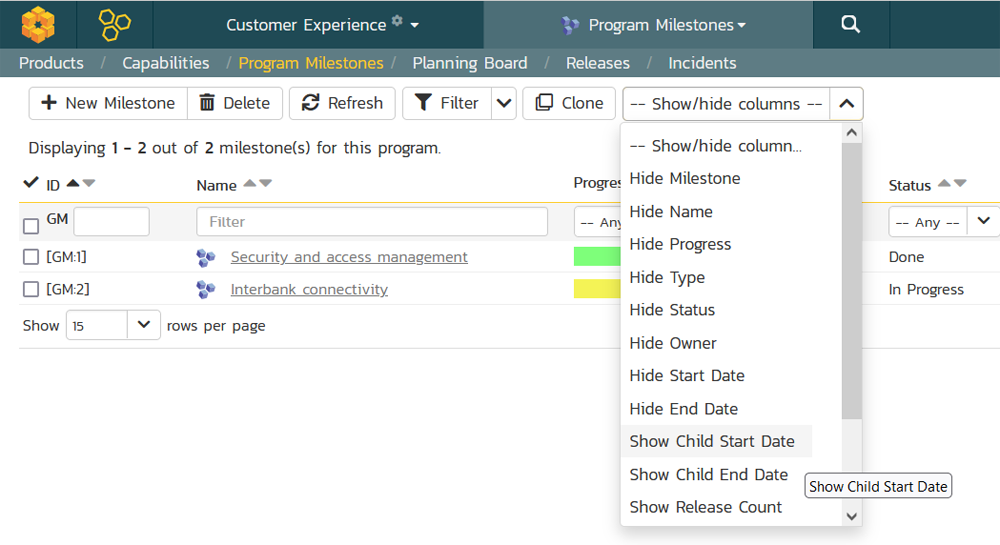Click milestone icon beside Interbank connectivity
The height and width of the screenshot is (545, 1000).
[206, 290]
